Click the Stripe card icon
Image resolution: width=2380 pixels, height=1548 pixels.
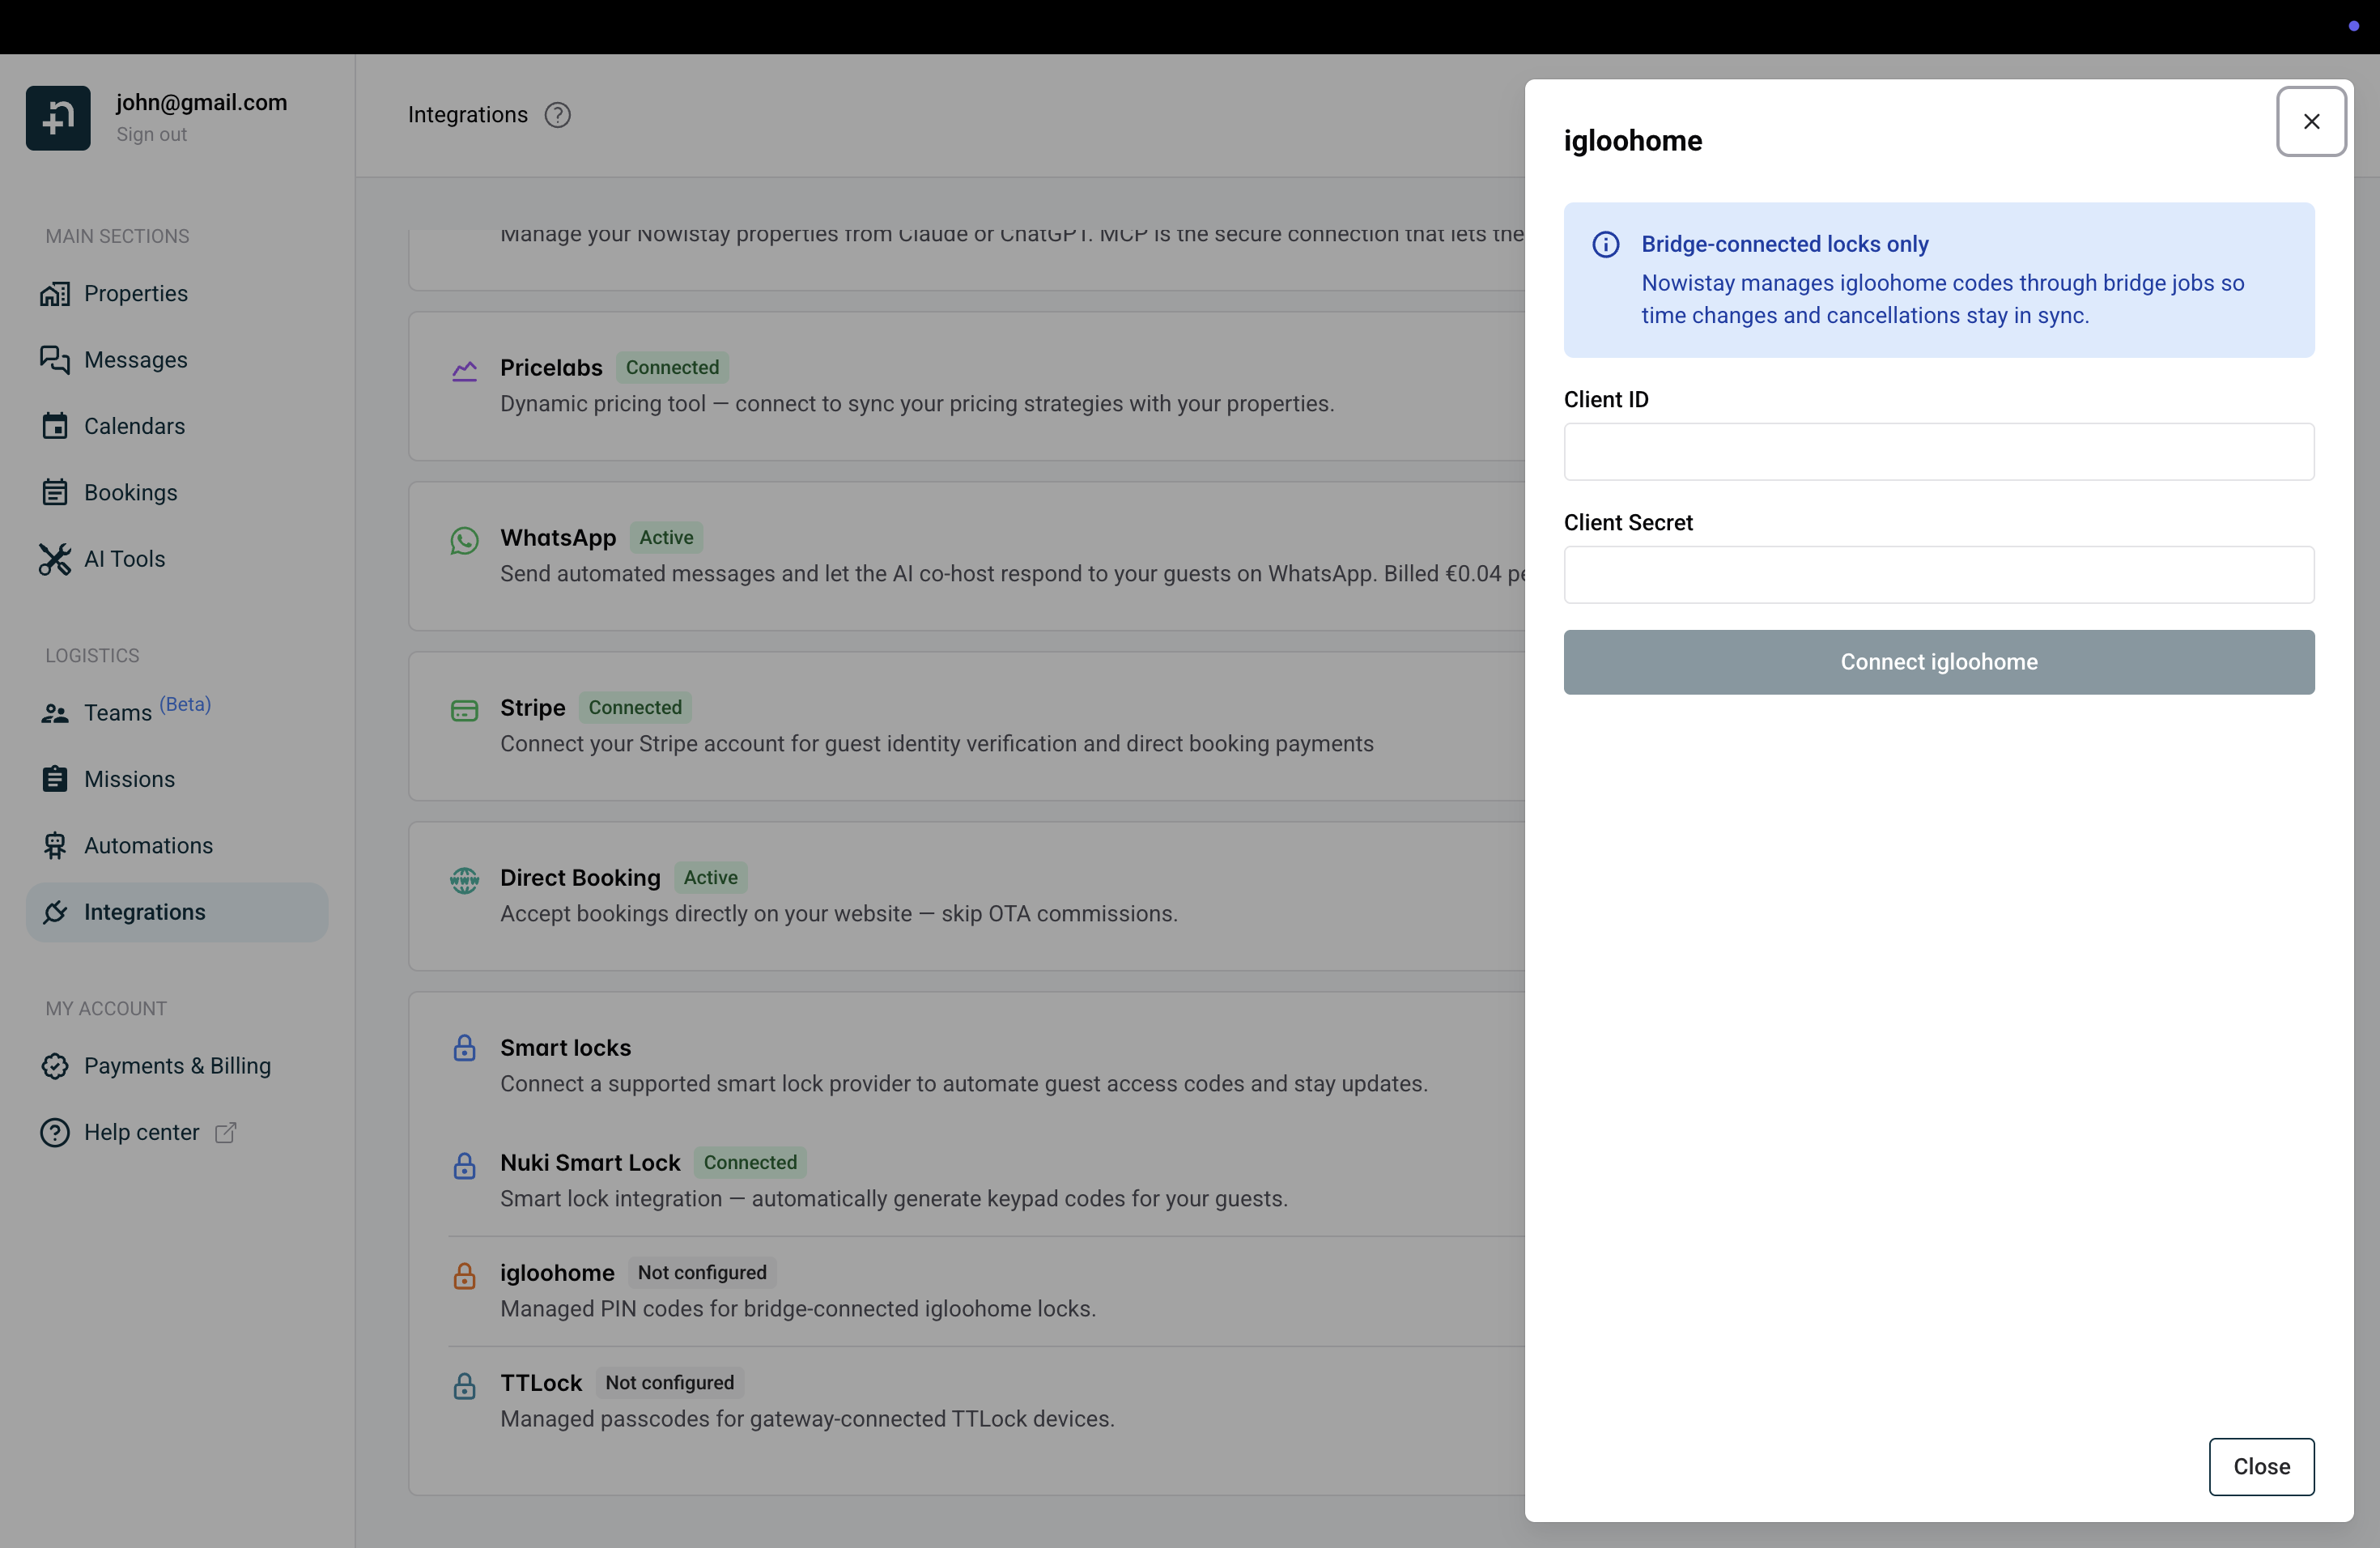[x=464, y=710]
